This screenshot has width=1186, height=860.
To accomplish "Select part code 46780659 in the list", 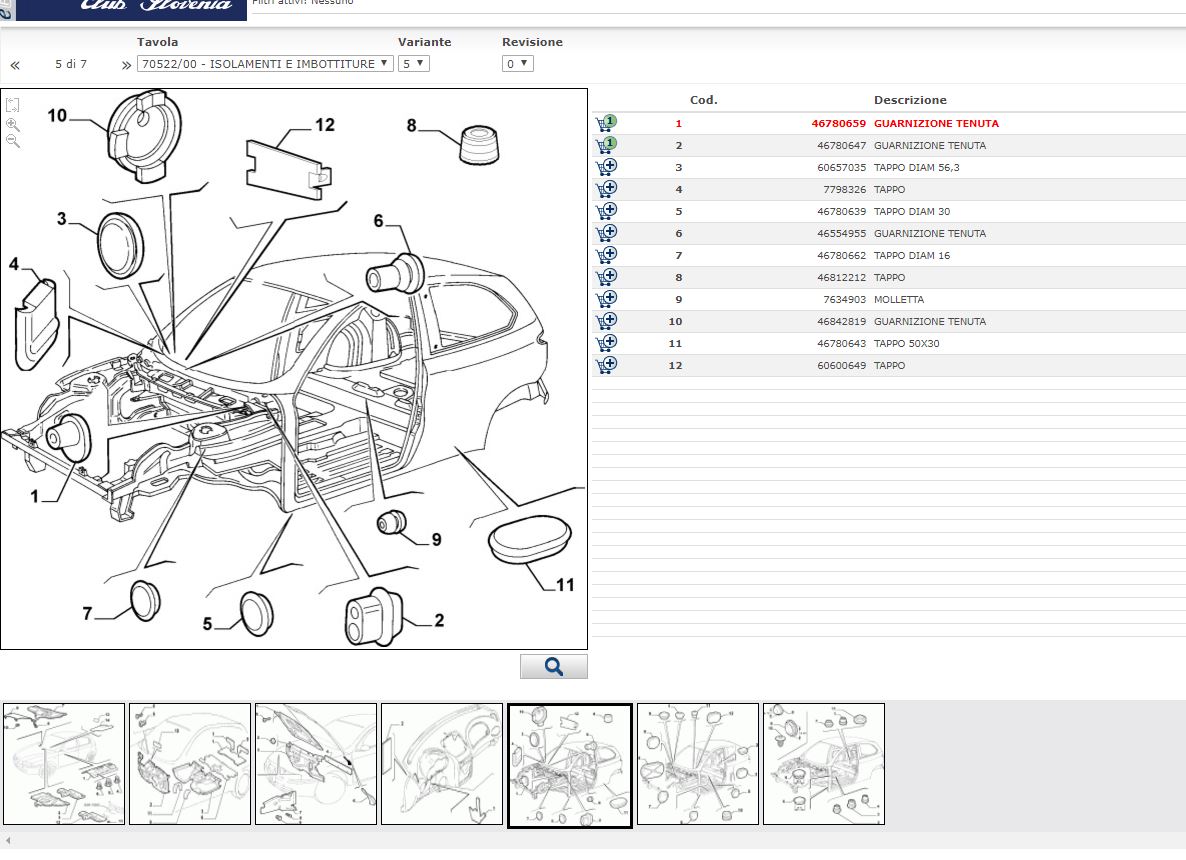I will click(838, 124).
